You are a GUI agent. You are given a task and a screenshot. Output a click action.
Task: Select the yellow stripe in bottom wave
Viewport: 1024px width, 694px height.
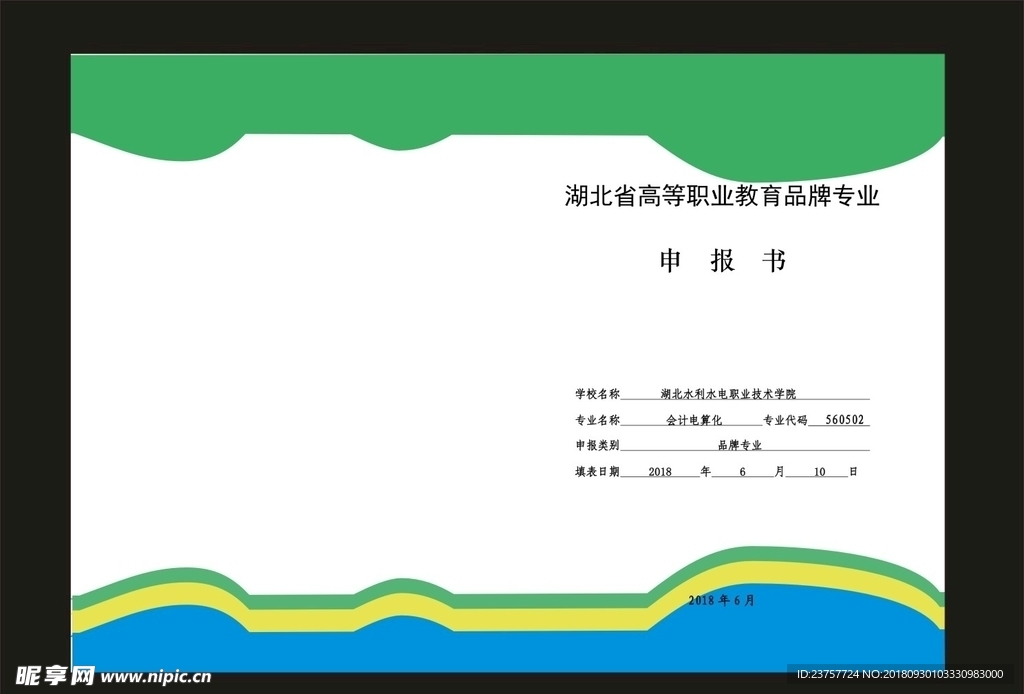pyautogui.click(x=300, y=620)
